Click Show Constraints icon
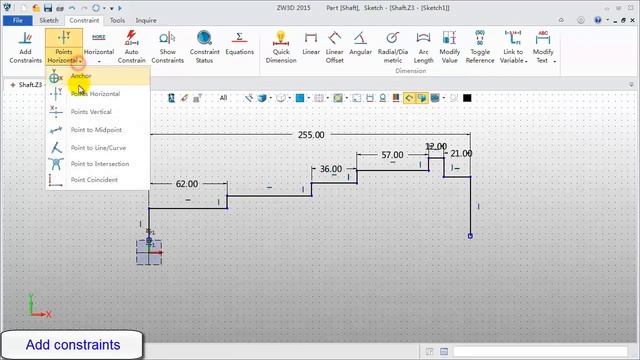Image resolution: width=640 pixels, height=360 pixels. pyautogui.click(x=167, y=38)
